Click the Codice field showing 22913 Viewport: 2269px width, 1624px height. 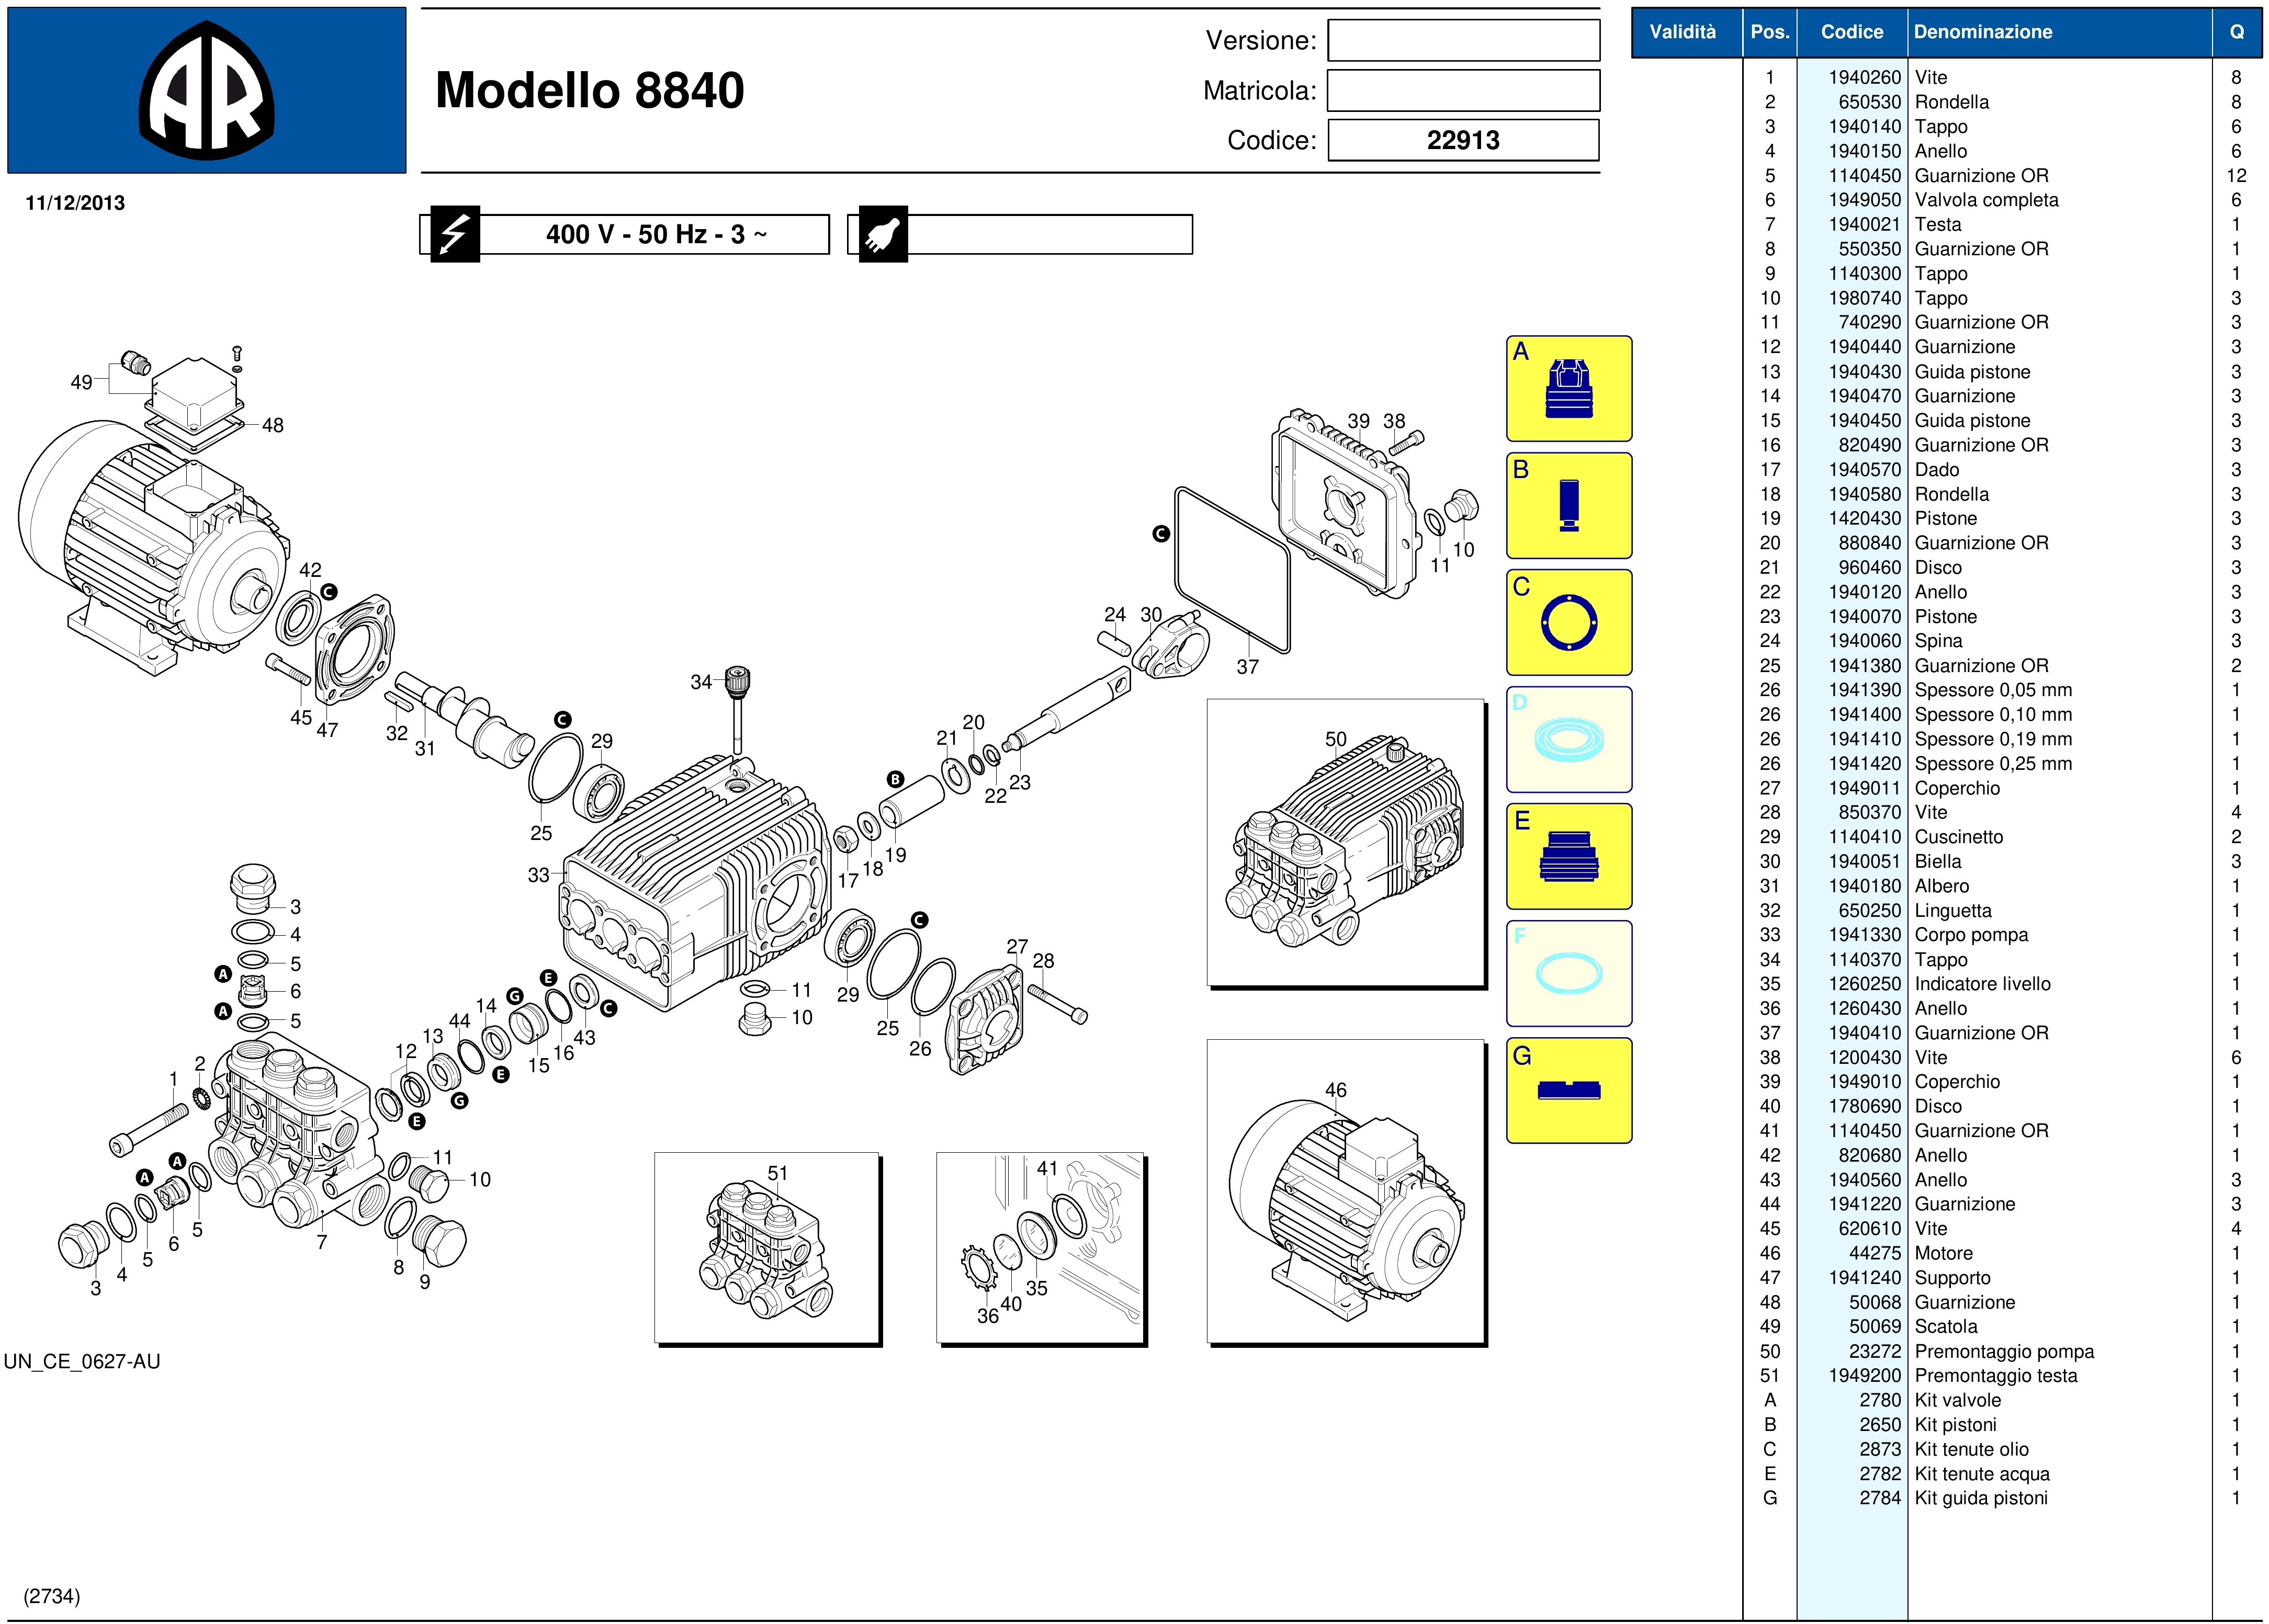1463,140
